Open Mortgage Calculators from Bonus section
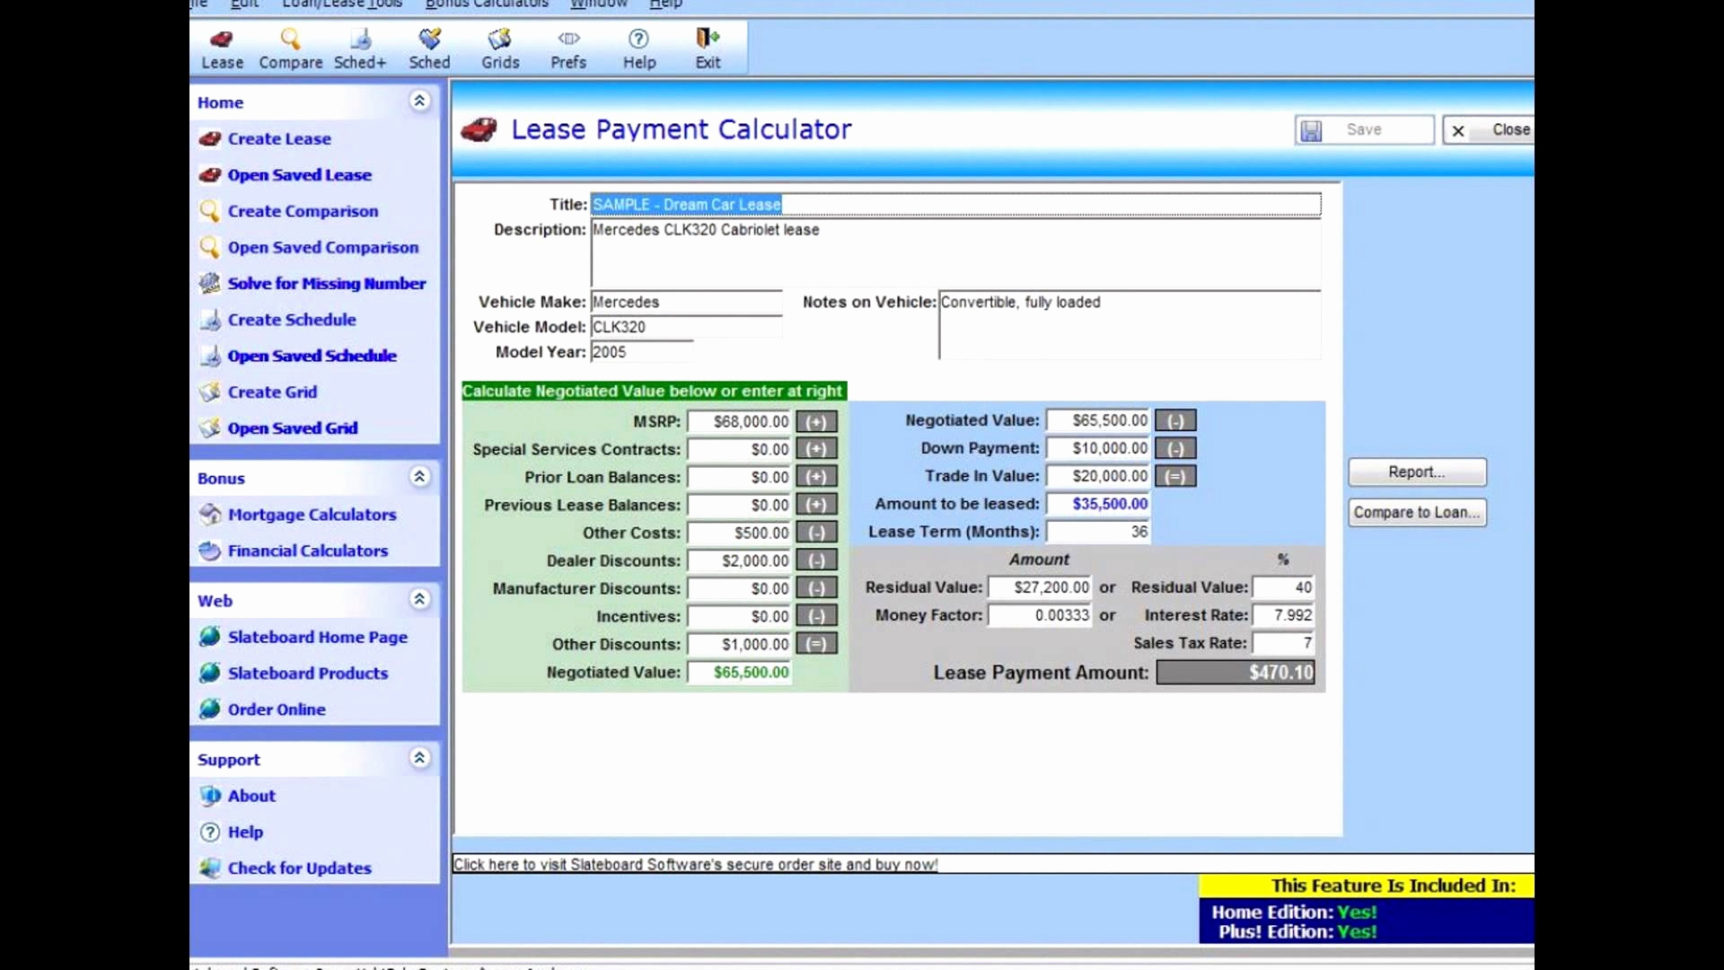The height and width of the screenshot is (970, 1724). [311, 514]
